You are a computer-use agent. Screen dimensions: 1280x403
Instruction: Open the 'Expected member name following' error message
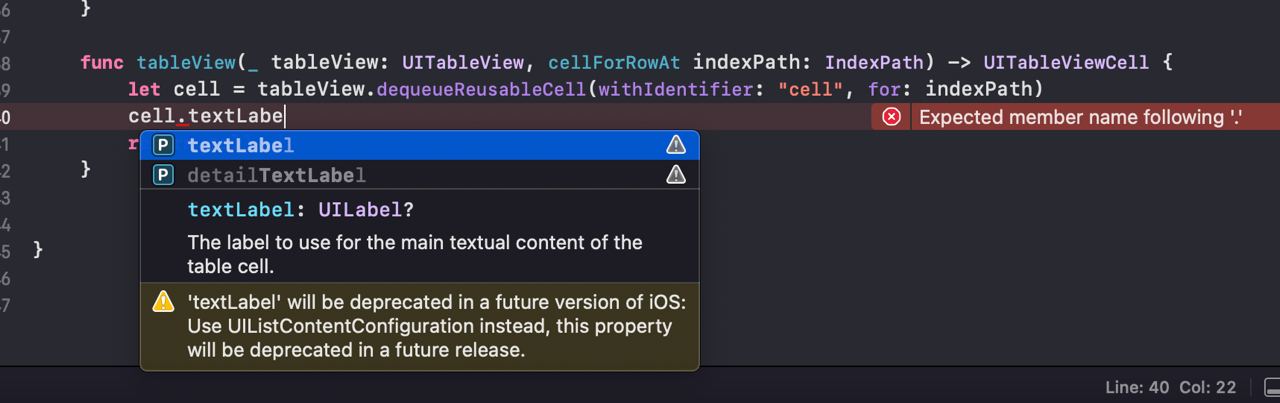[x=1080, y=117]
